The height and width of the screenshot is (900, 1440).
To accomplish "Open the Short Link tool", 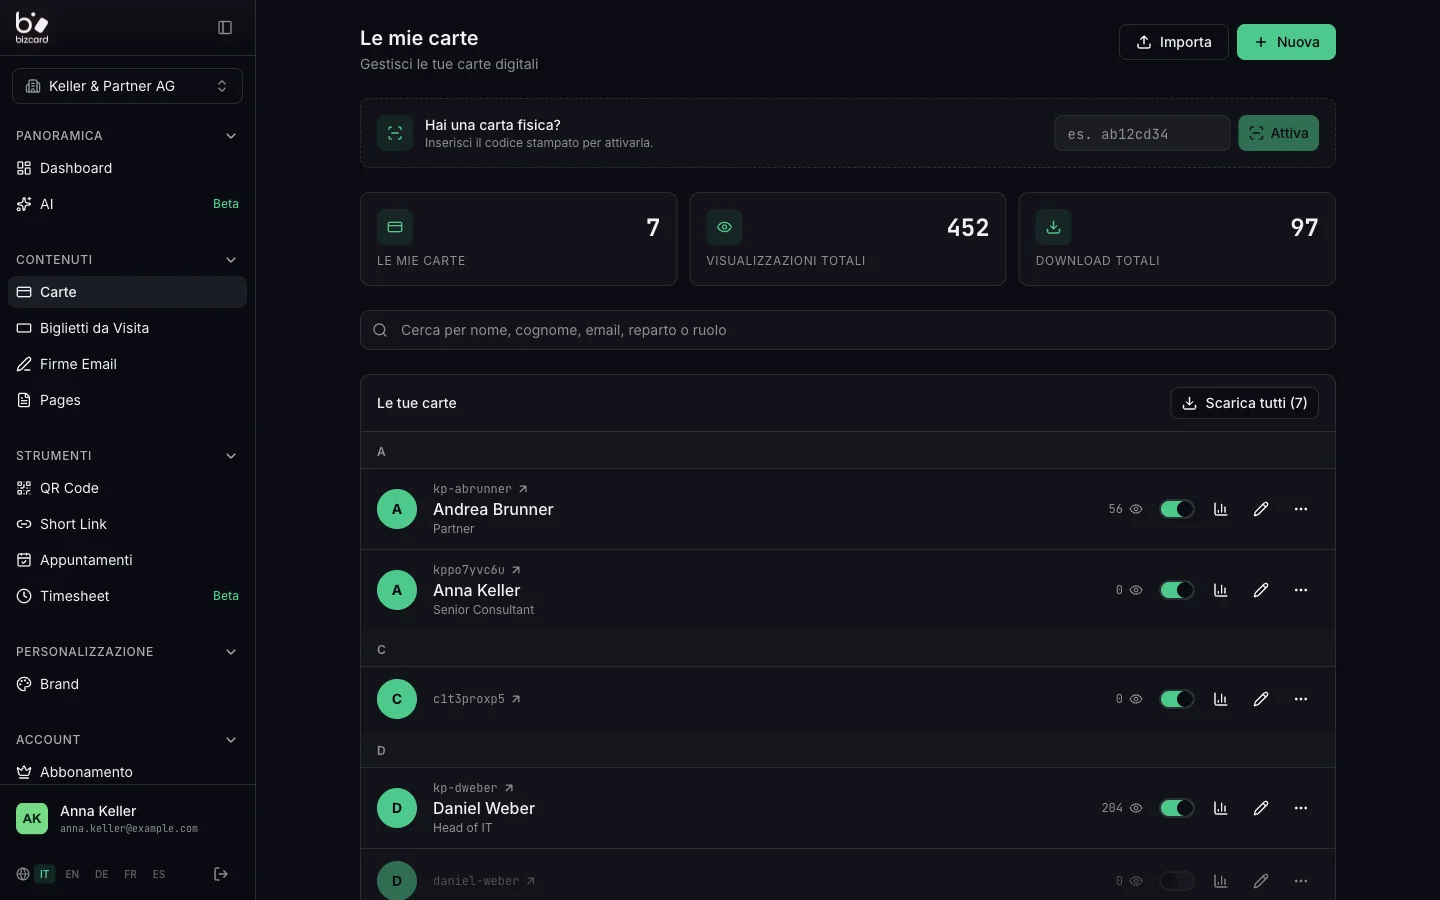I will [x=127, y=524].
